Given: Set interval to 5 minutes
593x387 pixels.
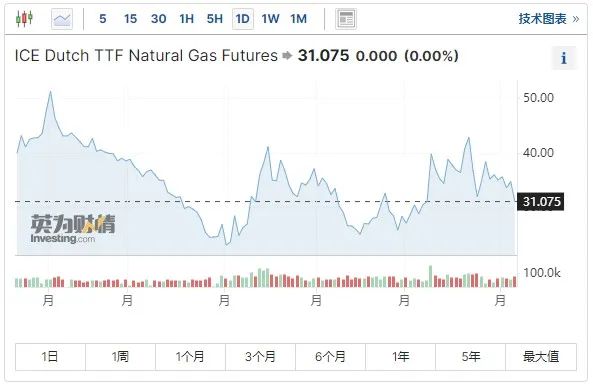Looking at the screenshot, I should click(102, 19).
